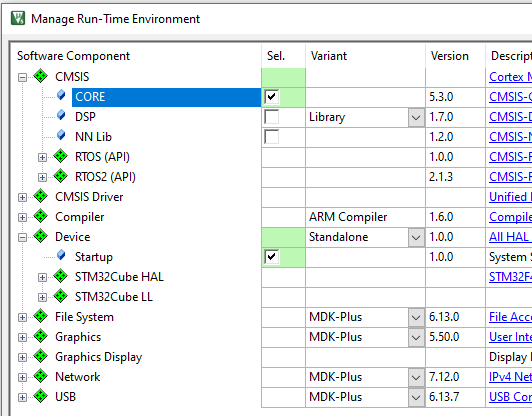Click the Network green diamond icon
Image resolution: width=532 pixels, height=416 pixels.
click(41, 376)
